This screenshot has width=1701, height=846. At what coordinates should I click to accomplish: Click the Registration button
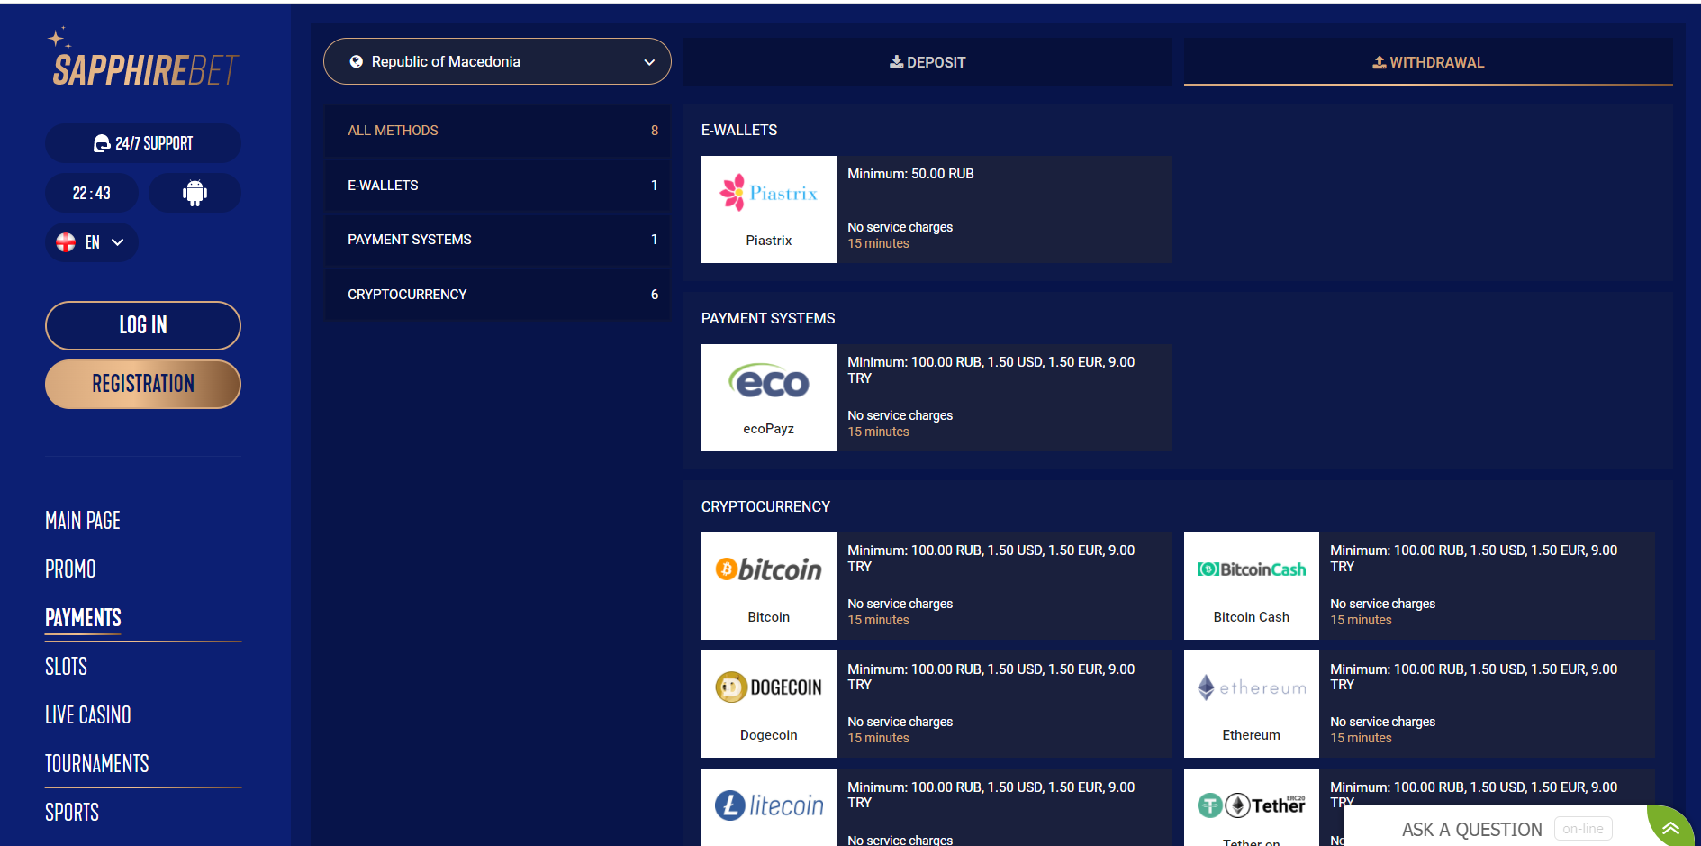click(x=143, y=384)
